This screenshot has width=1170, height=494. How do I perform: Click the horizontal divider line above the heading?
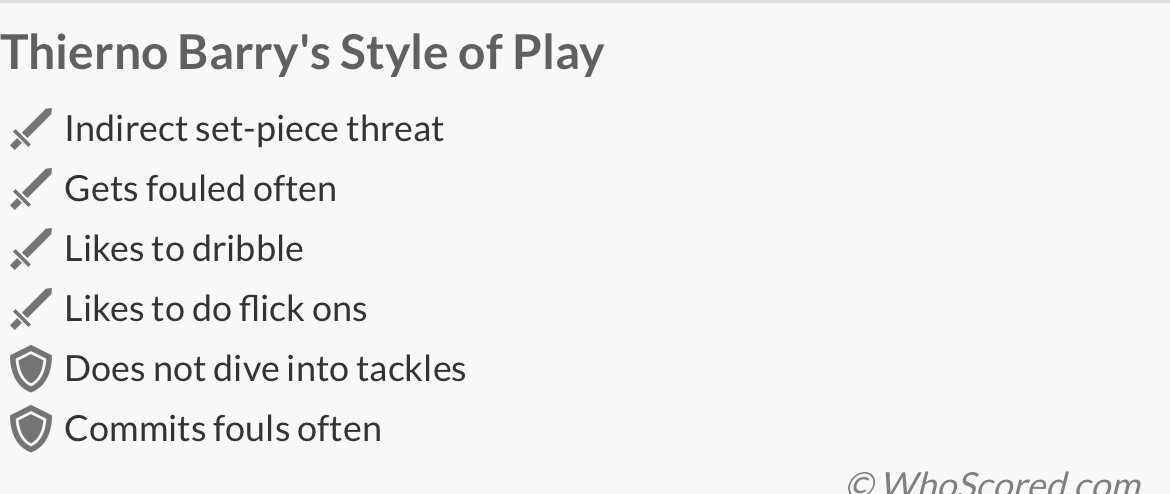[585, 2]
